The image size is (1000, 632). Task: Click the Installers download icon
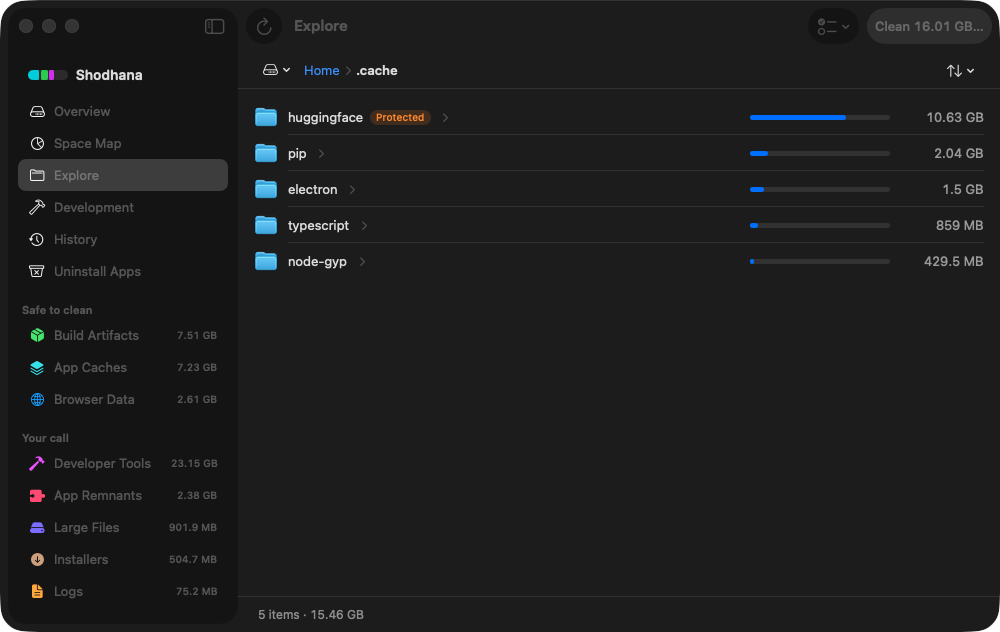(37, 559)
